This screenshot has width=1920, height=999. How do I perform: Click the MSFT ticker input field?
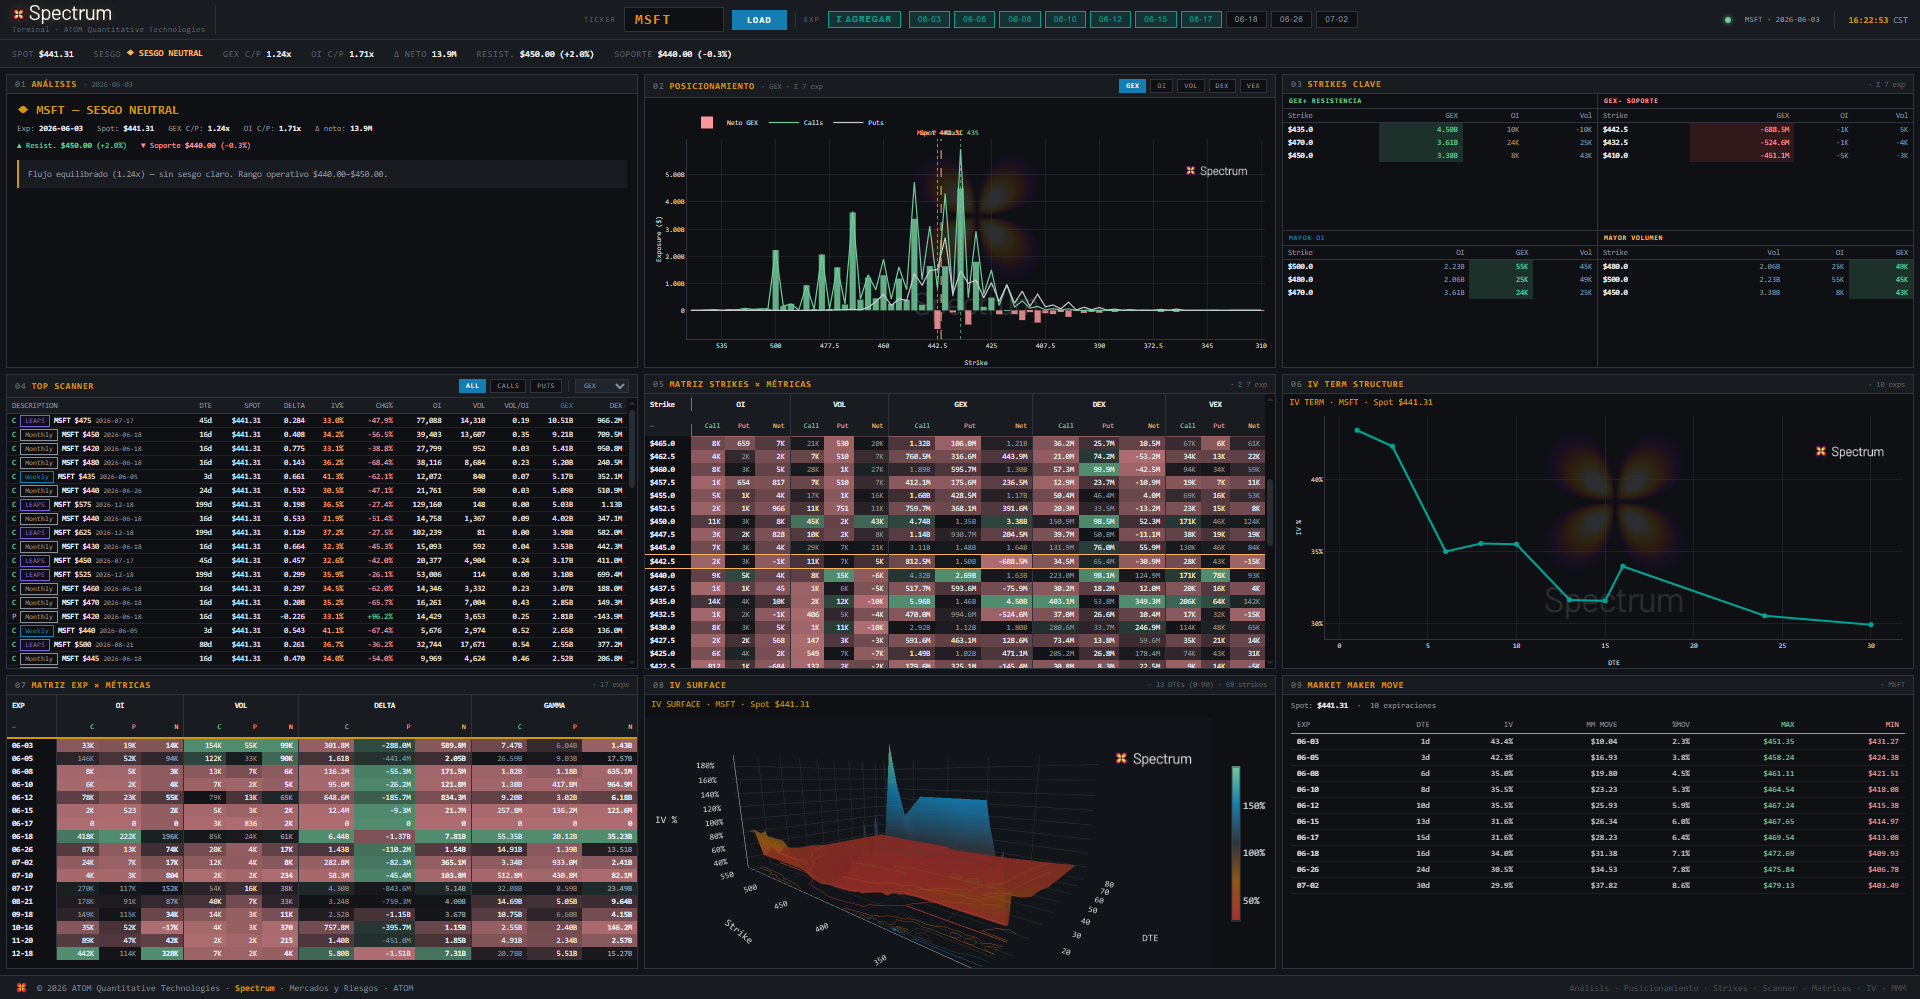tap(674, 20)
